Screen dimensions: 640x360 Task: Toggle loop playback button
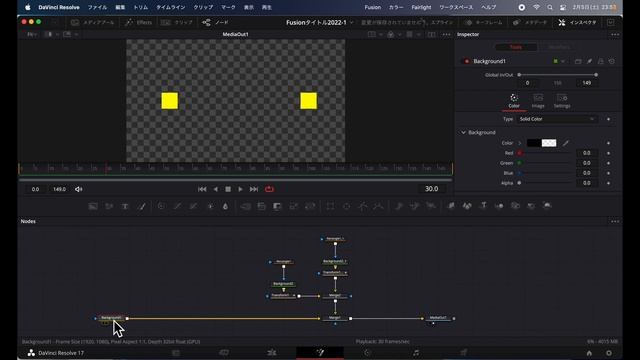(x=269, y=189)
